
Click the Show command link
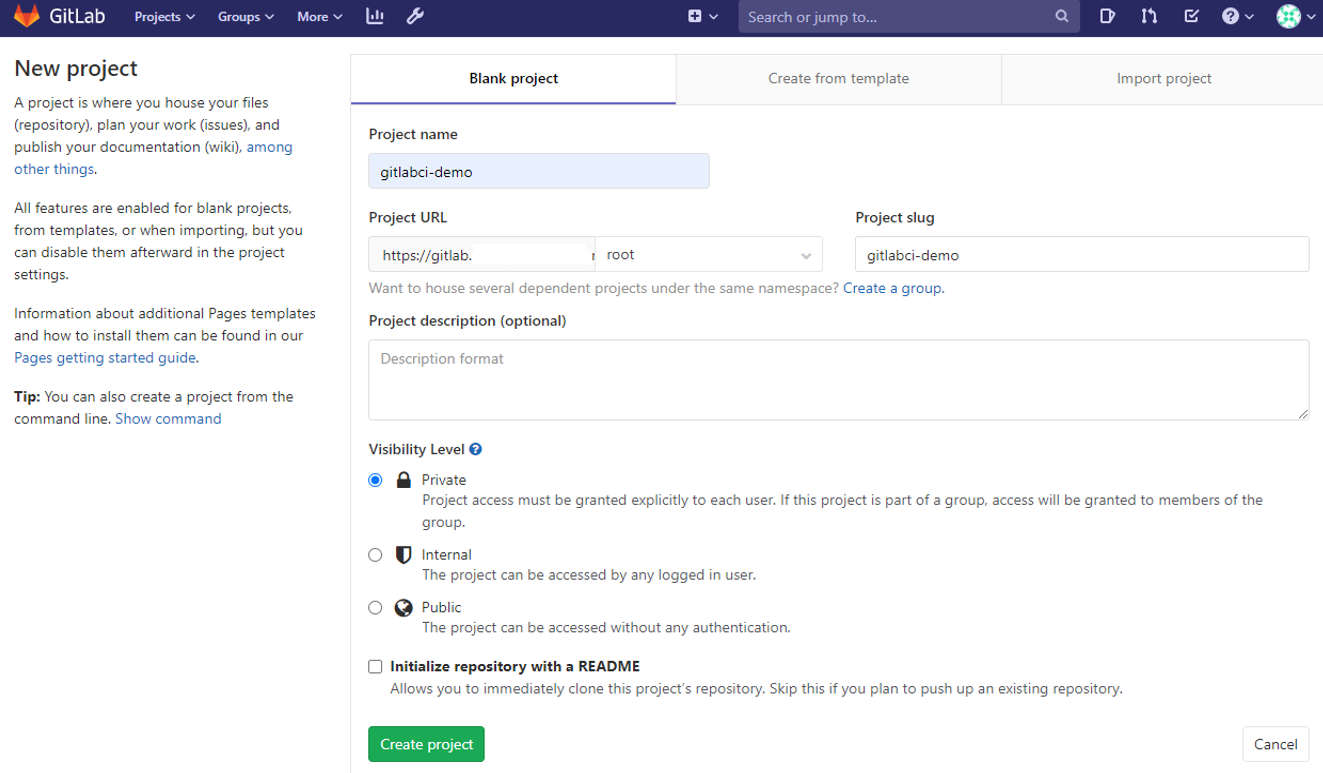tap(168, 419)
